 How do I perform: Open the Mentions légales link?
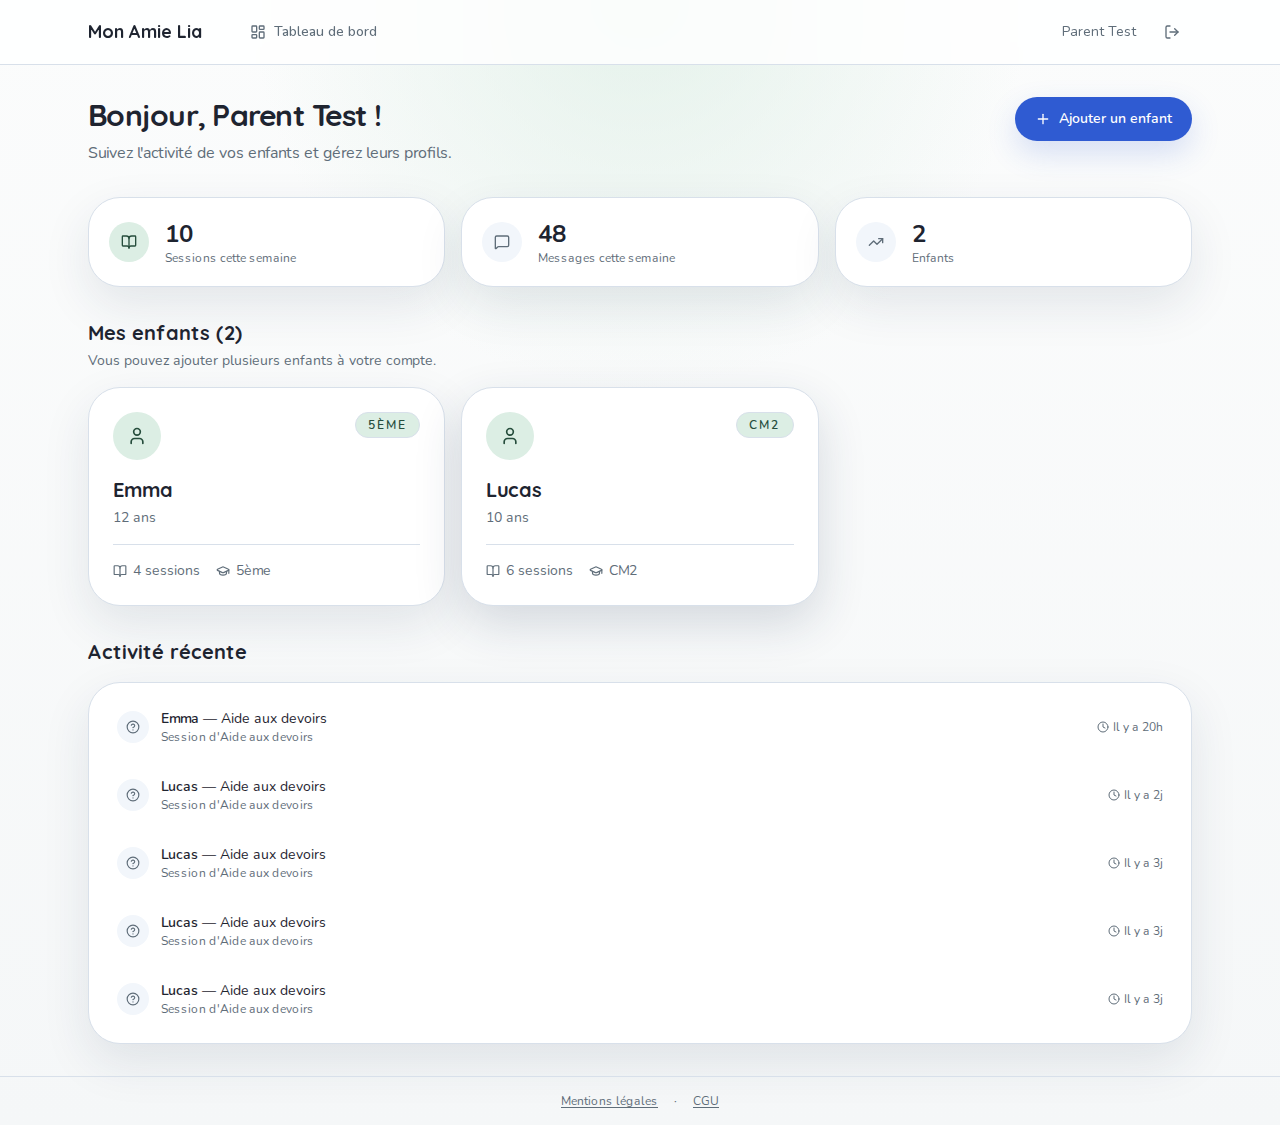tap(609, 1101)
